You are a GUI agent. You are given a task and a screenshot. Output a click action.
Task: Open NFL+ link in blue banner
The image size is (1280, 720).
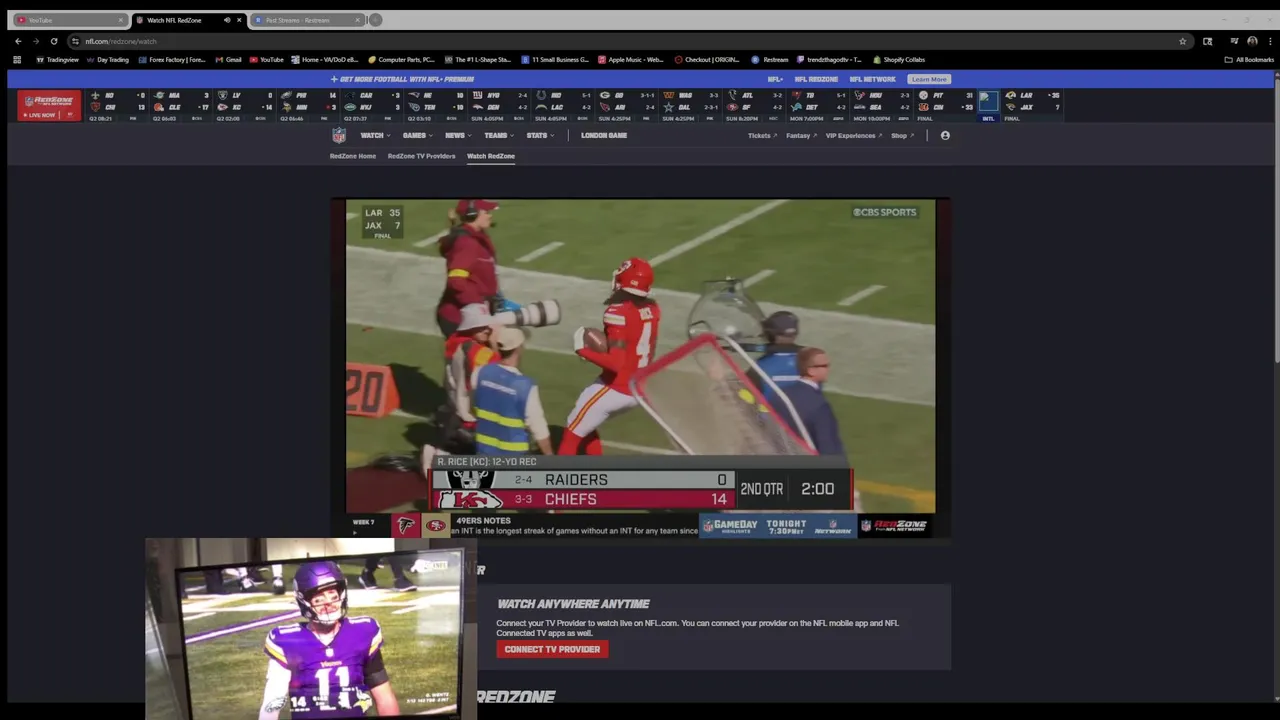[776, 79]
